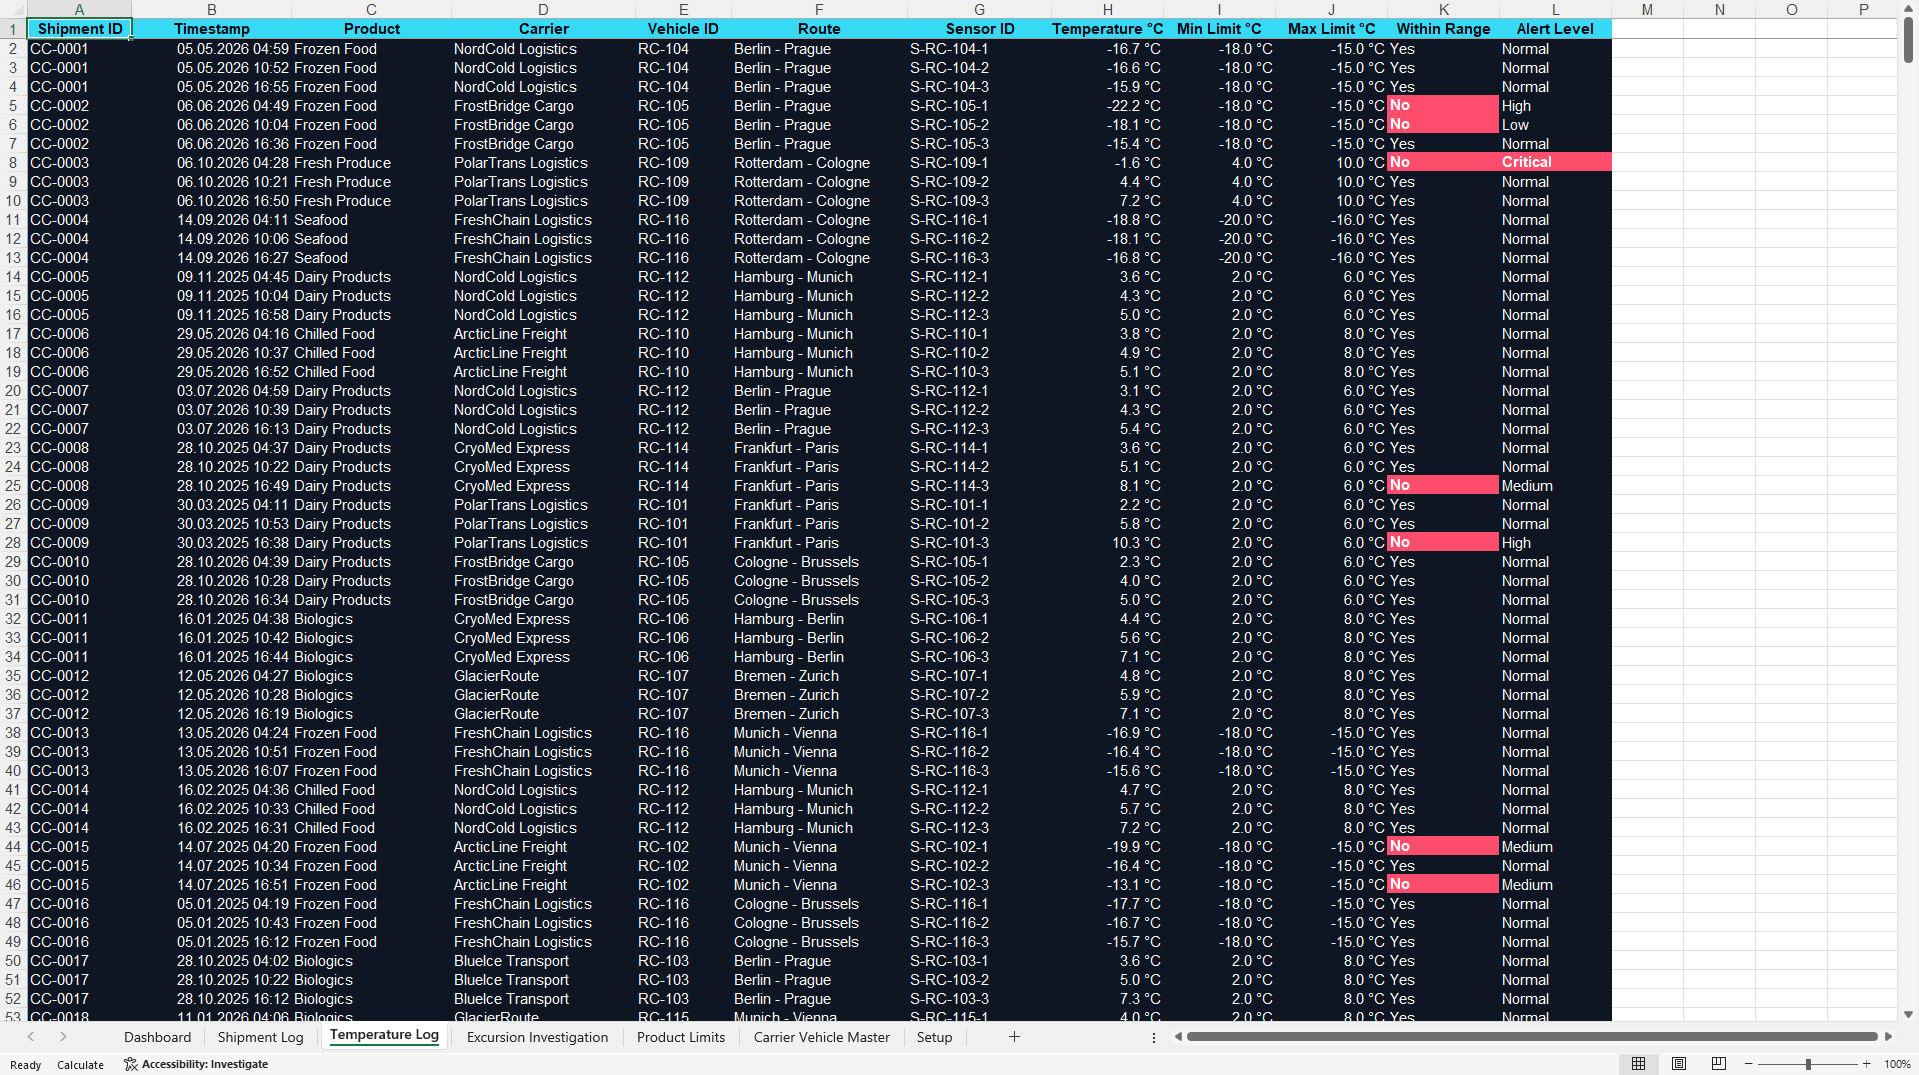Click the vertical scrollbar up arrow
The image size is (1919, 1075).
(1908, 8)
